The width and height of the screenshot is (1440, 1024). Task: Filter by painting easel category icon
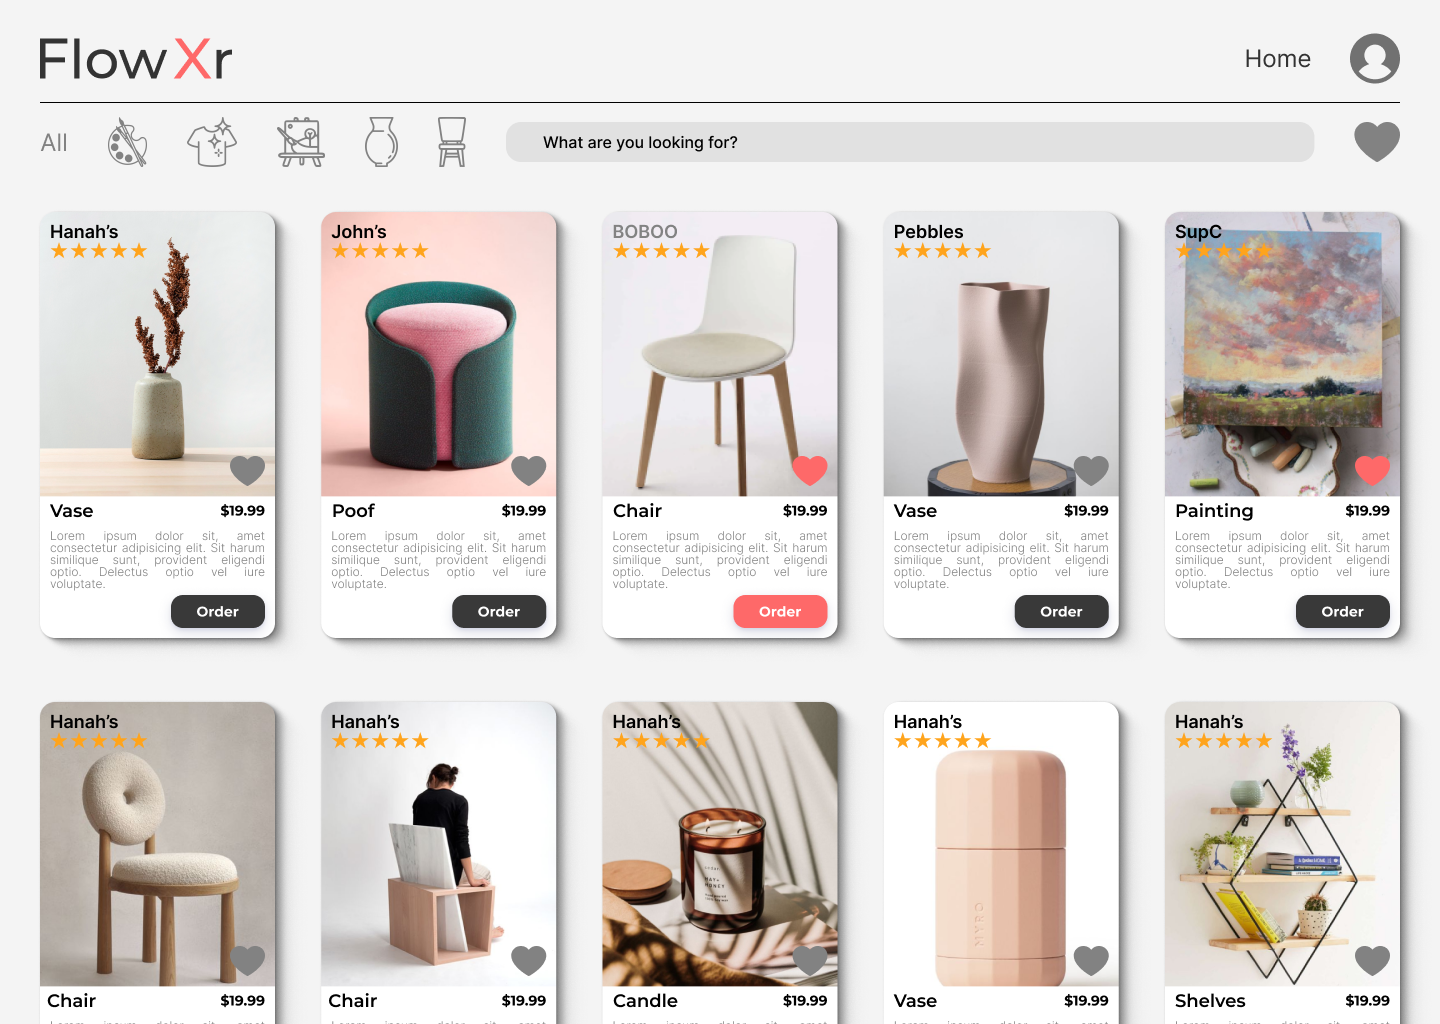click(301, 142)
